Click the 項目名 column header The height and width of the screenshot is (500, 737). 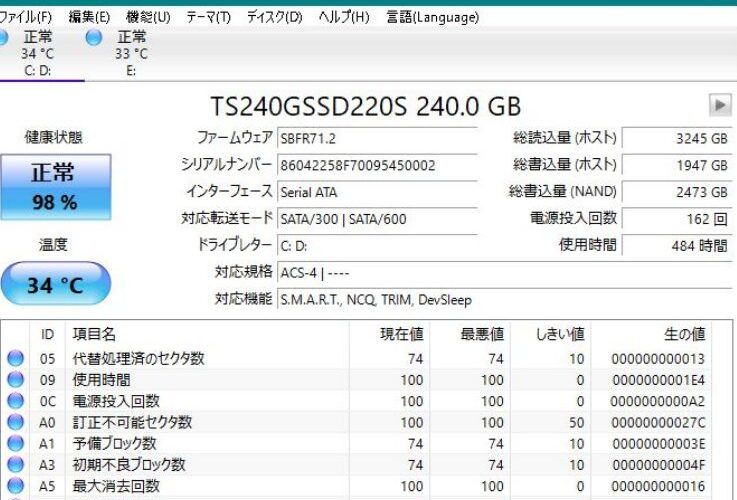(x=94, y=334)
